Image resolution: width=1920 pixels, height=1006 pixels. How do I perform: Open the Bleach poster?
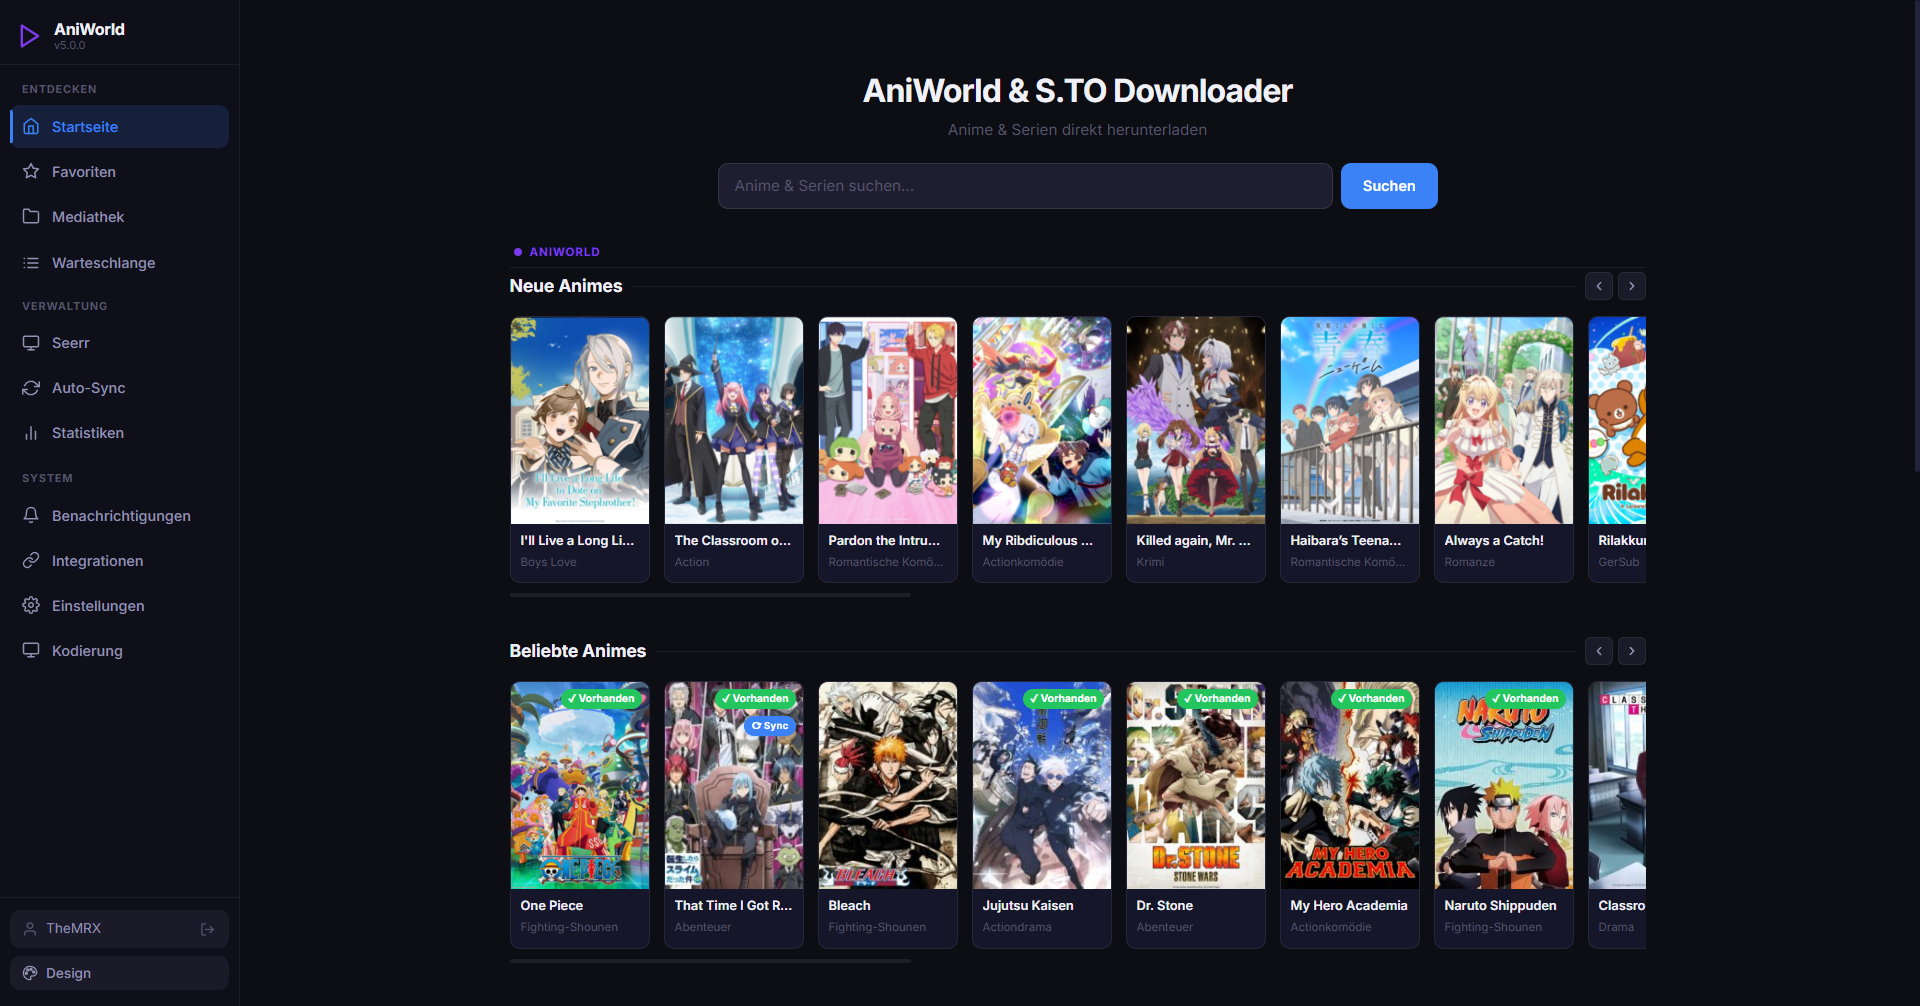[888, 786]
